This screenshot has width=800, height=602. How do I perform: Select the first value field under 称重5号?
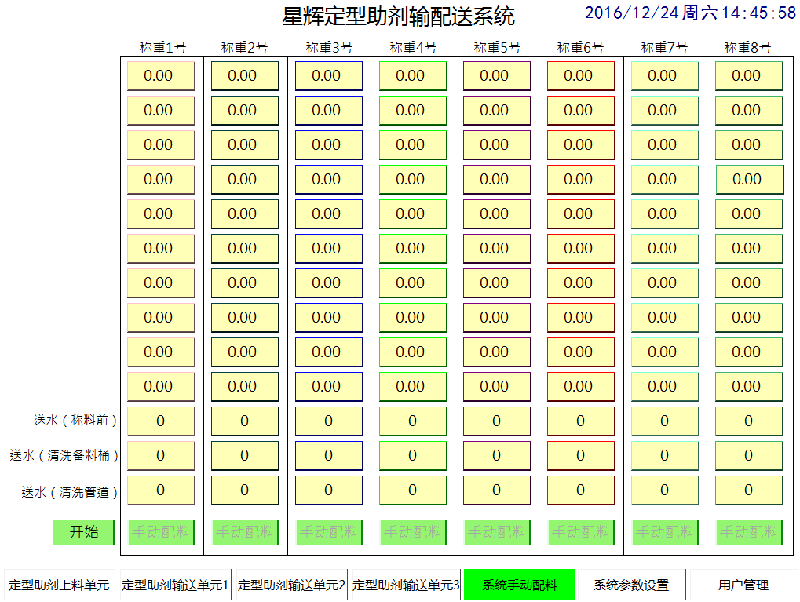[x=496, y=76]
